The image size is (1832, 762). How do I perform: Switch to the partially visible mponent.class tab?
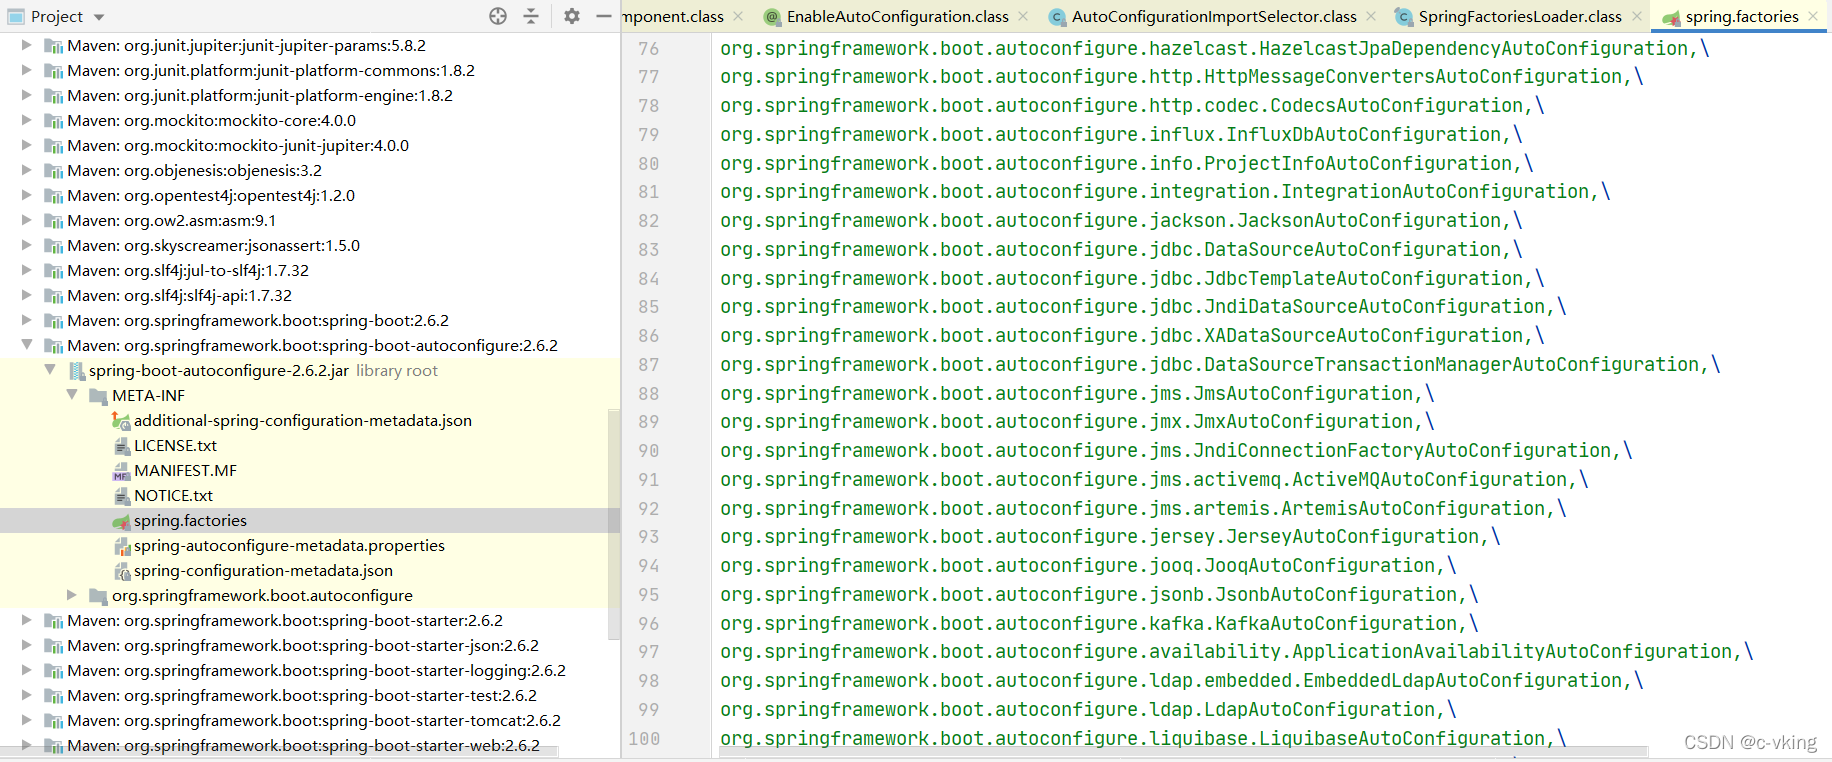pyautogui.click(x=673, y=16)
